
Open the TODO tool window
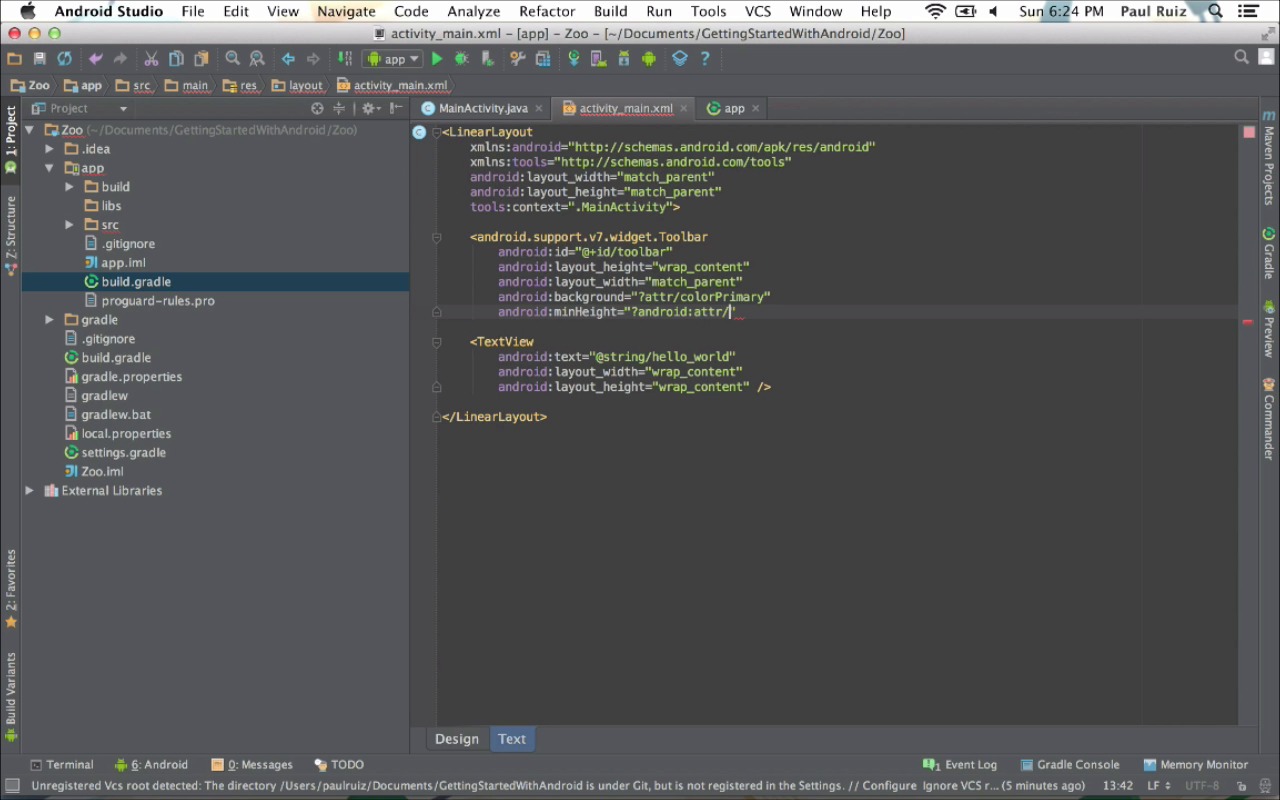339,764
